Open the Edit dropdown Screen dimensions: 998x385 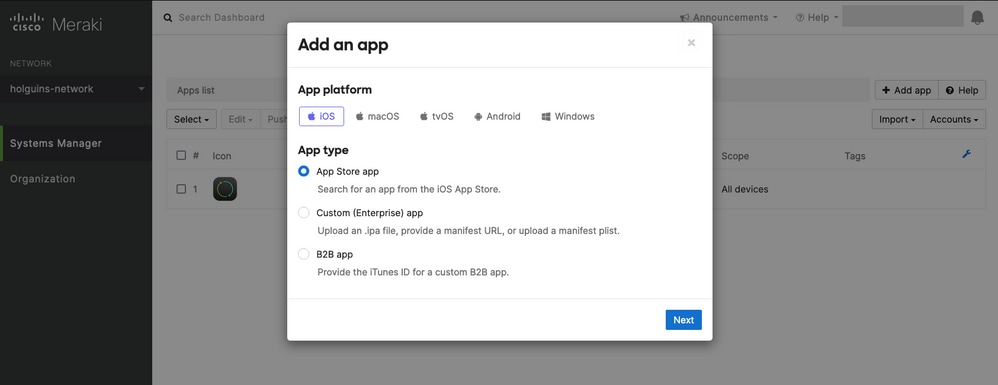(241, 119)
